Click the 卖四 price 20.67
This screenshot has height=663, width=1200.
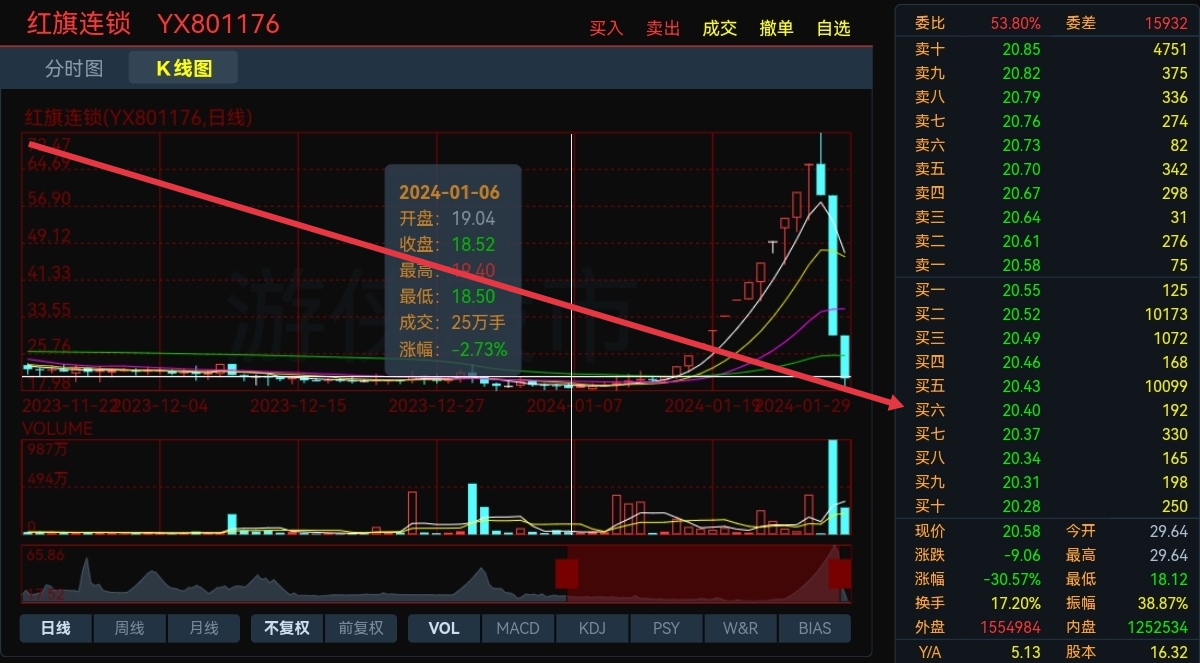1021,193
